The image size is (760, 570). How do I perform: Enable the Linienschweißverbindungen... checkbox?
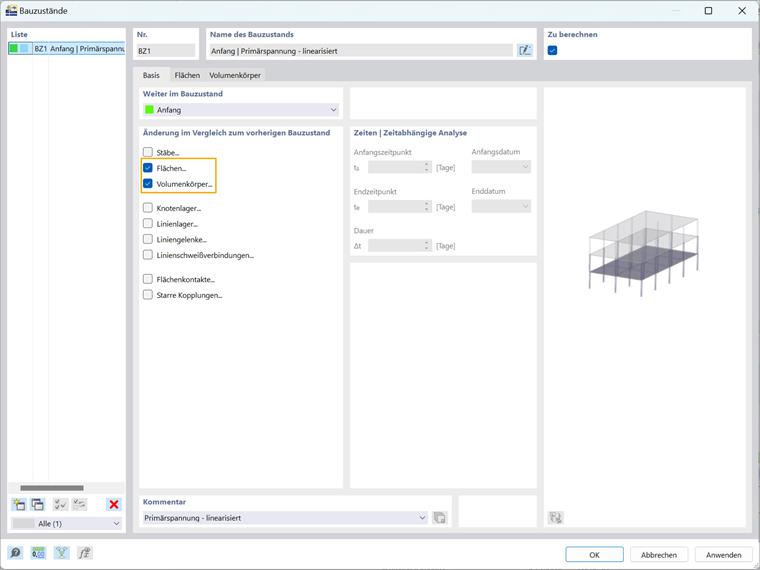tap(148, 254)
